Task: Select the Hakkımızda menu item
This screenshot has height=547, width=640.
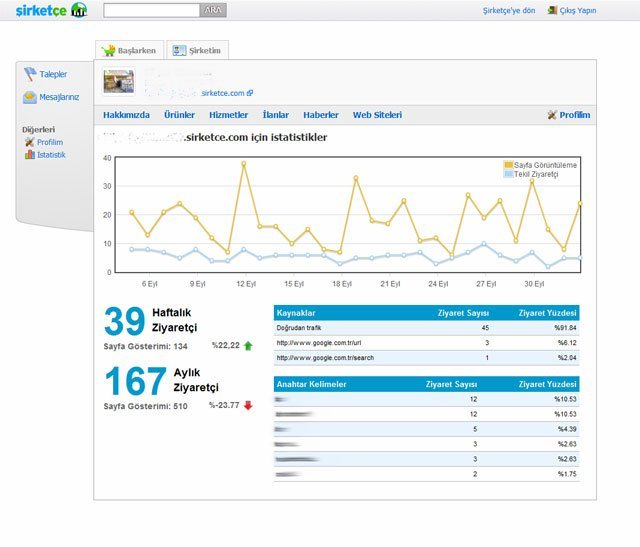Action: (x=127, y=115)
